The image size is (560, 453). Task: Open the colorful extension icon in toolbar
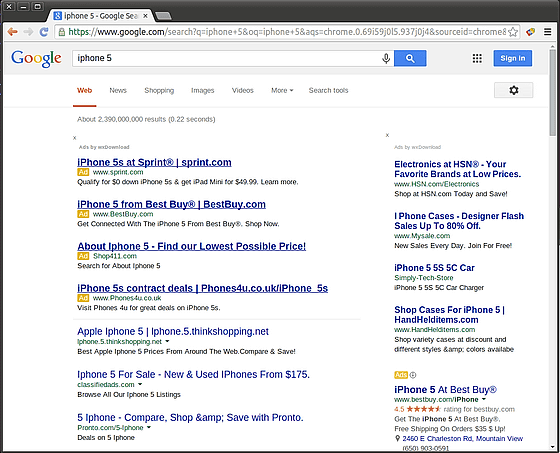530,32
